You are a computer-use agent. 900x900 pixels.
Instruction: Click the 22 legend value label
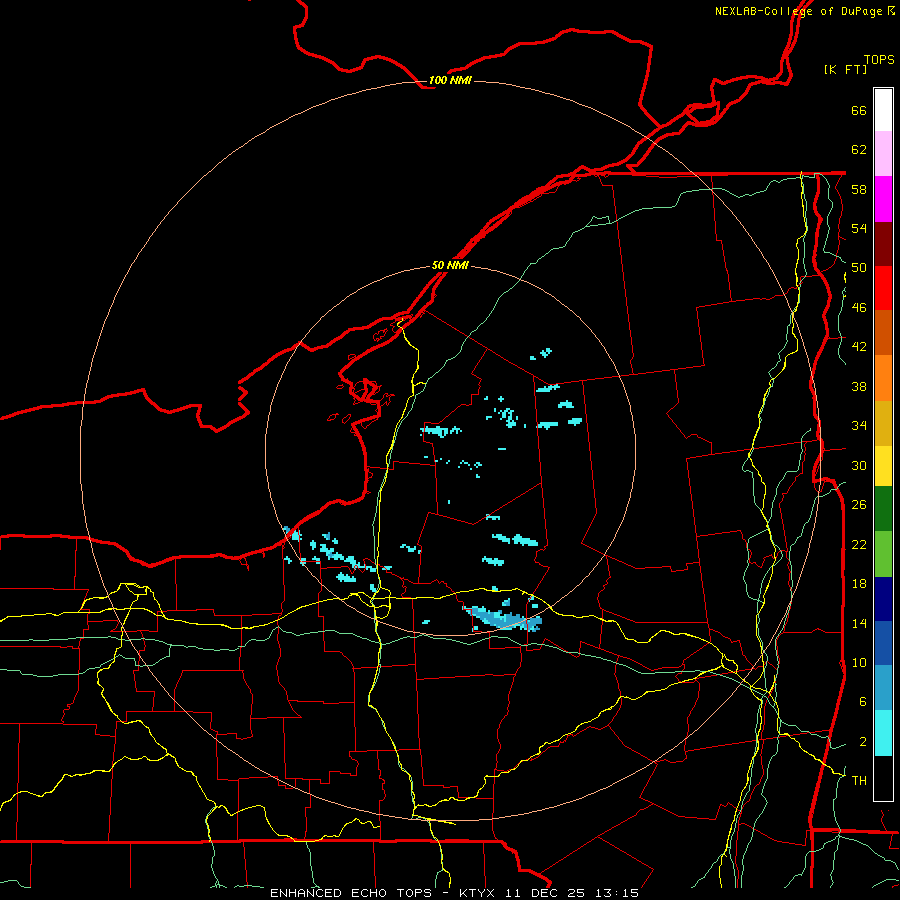click(859, 544)
